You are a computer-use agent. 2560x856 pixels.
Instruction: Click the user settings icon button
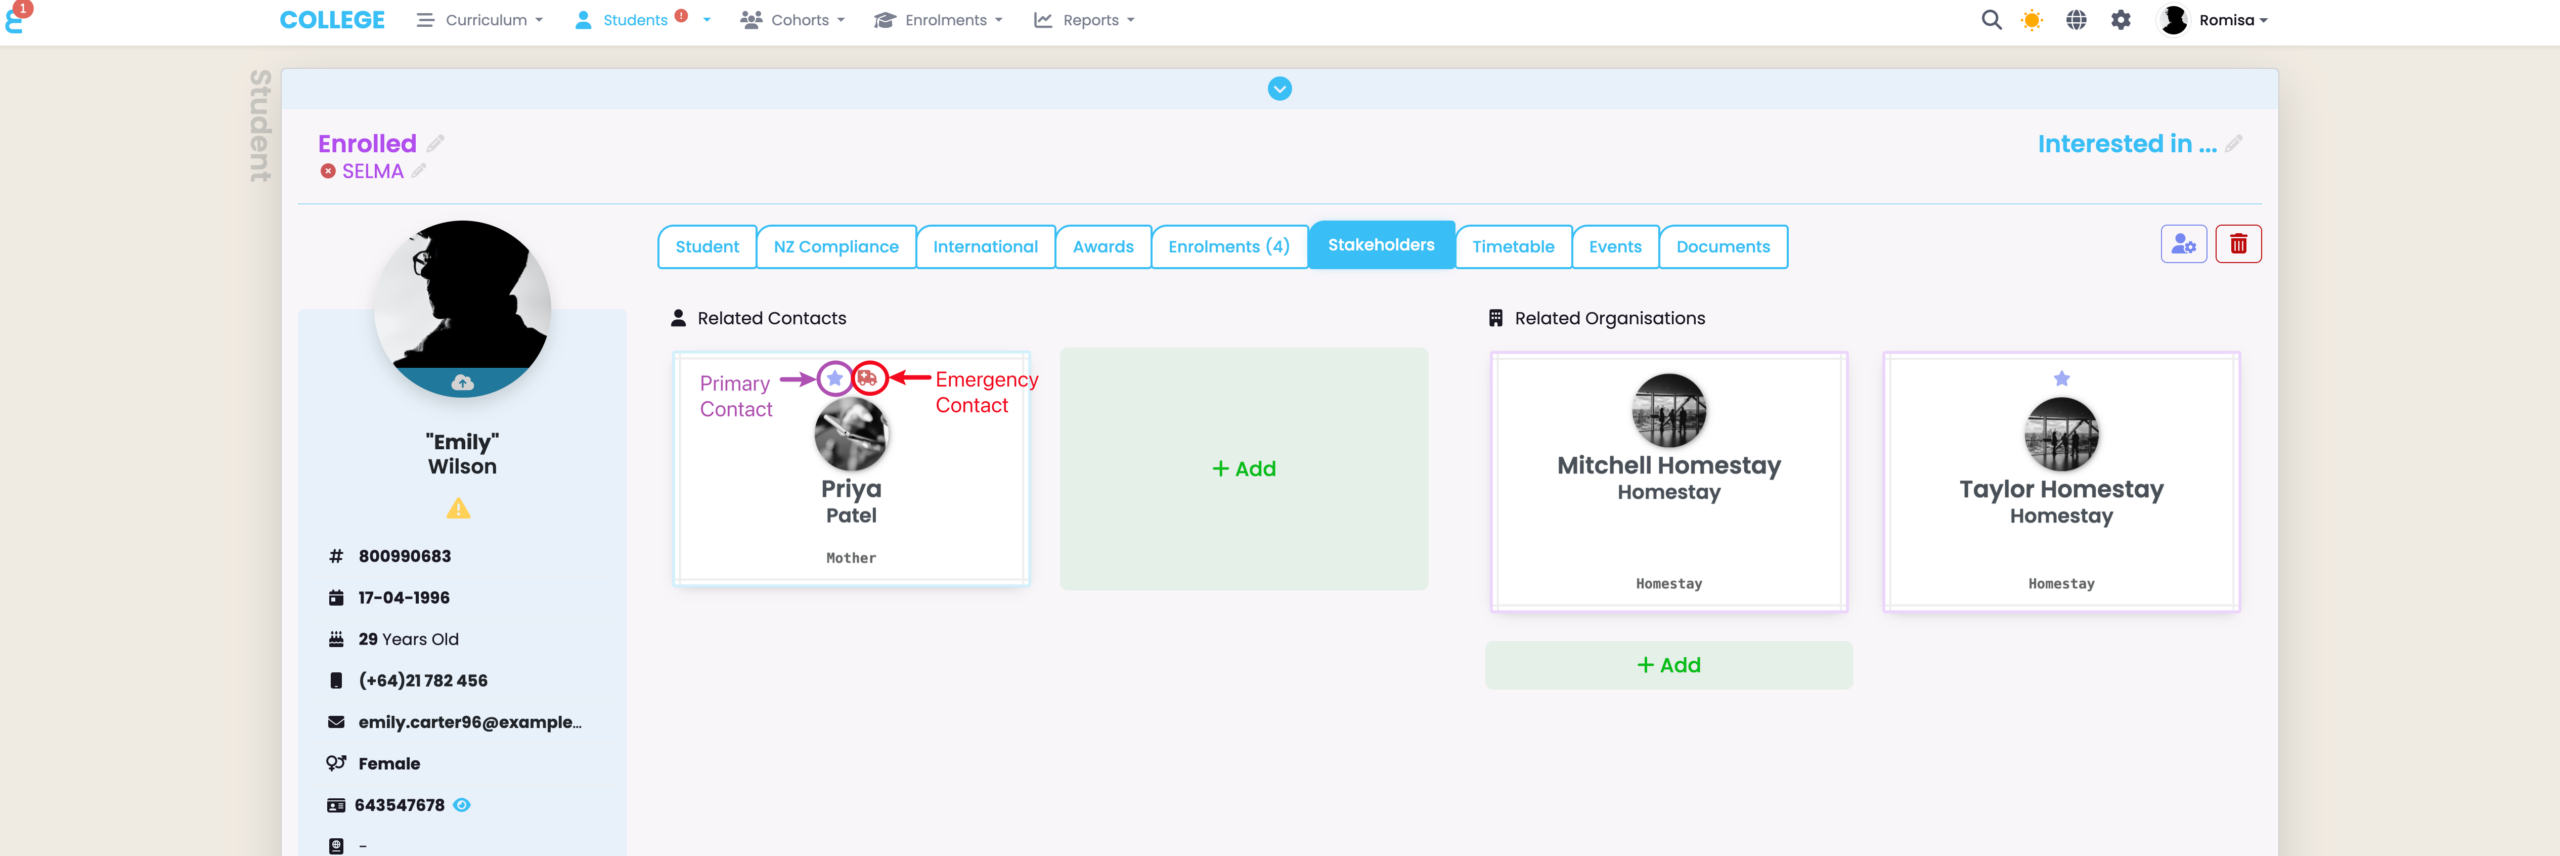(x=2183, y=244)
